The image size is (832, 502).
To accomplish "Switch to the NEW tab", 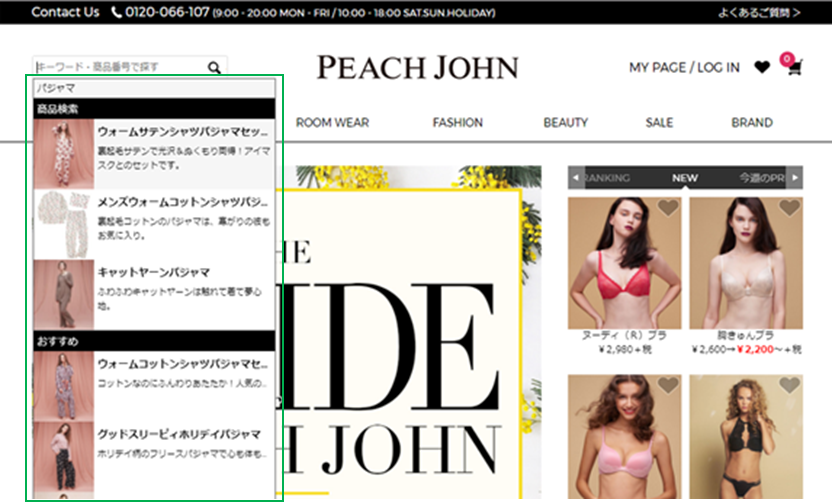I will pyautogui.click(x=684, y=178).
